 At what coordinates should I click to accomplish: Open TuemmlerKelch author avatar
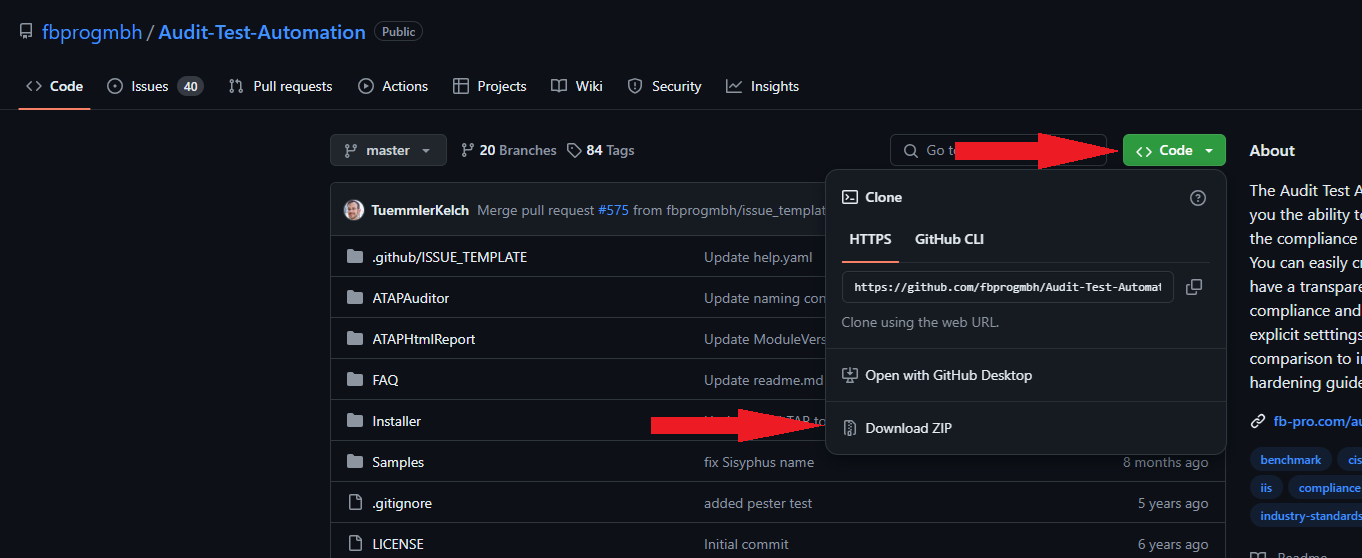click(354, 210)
